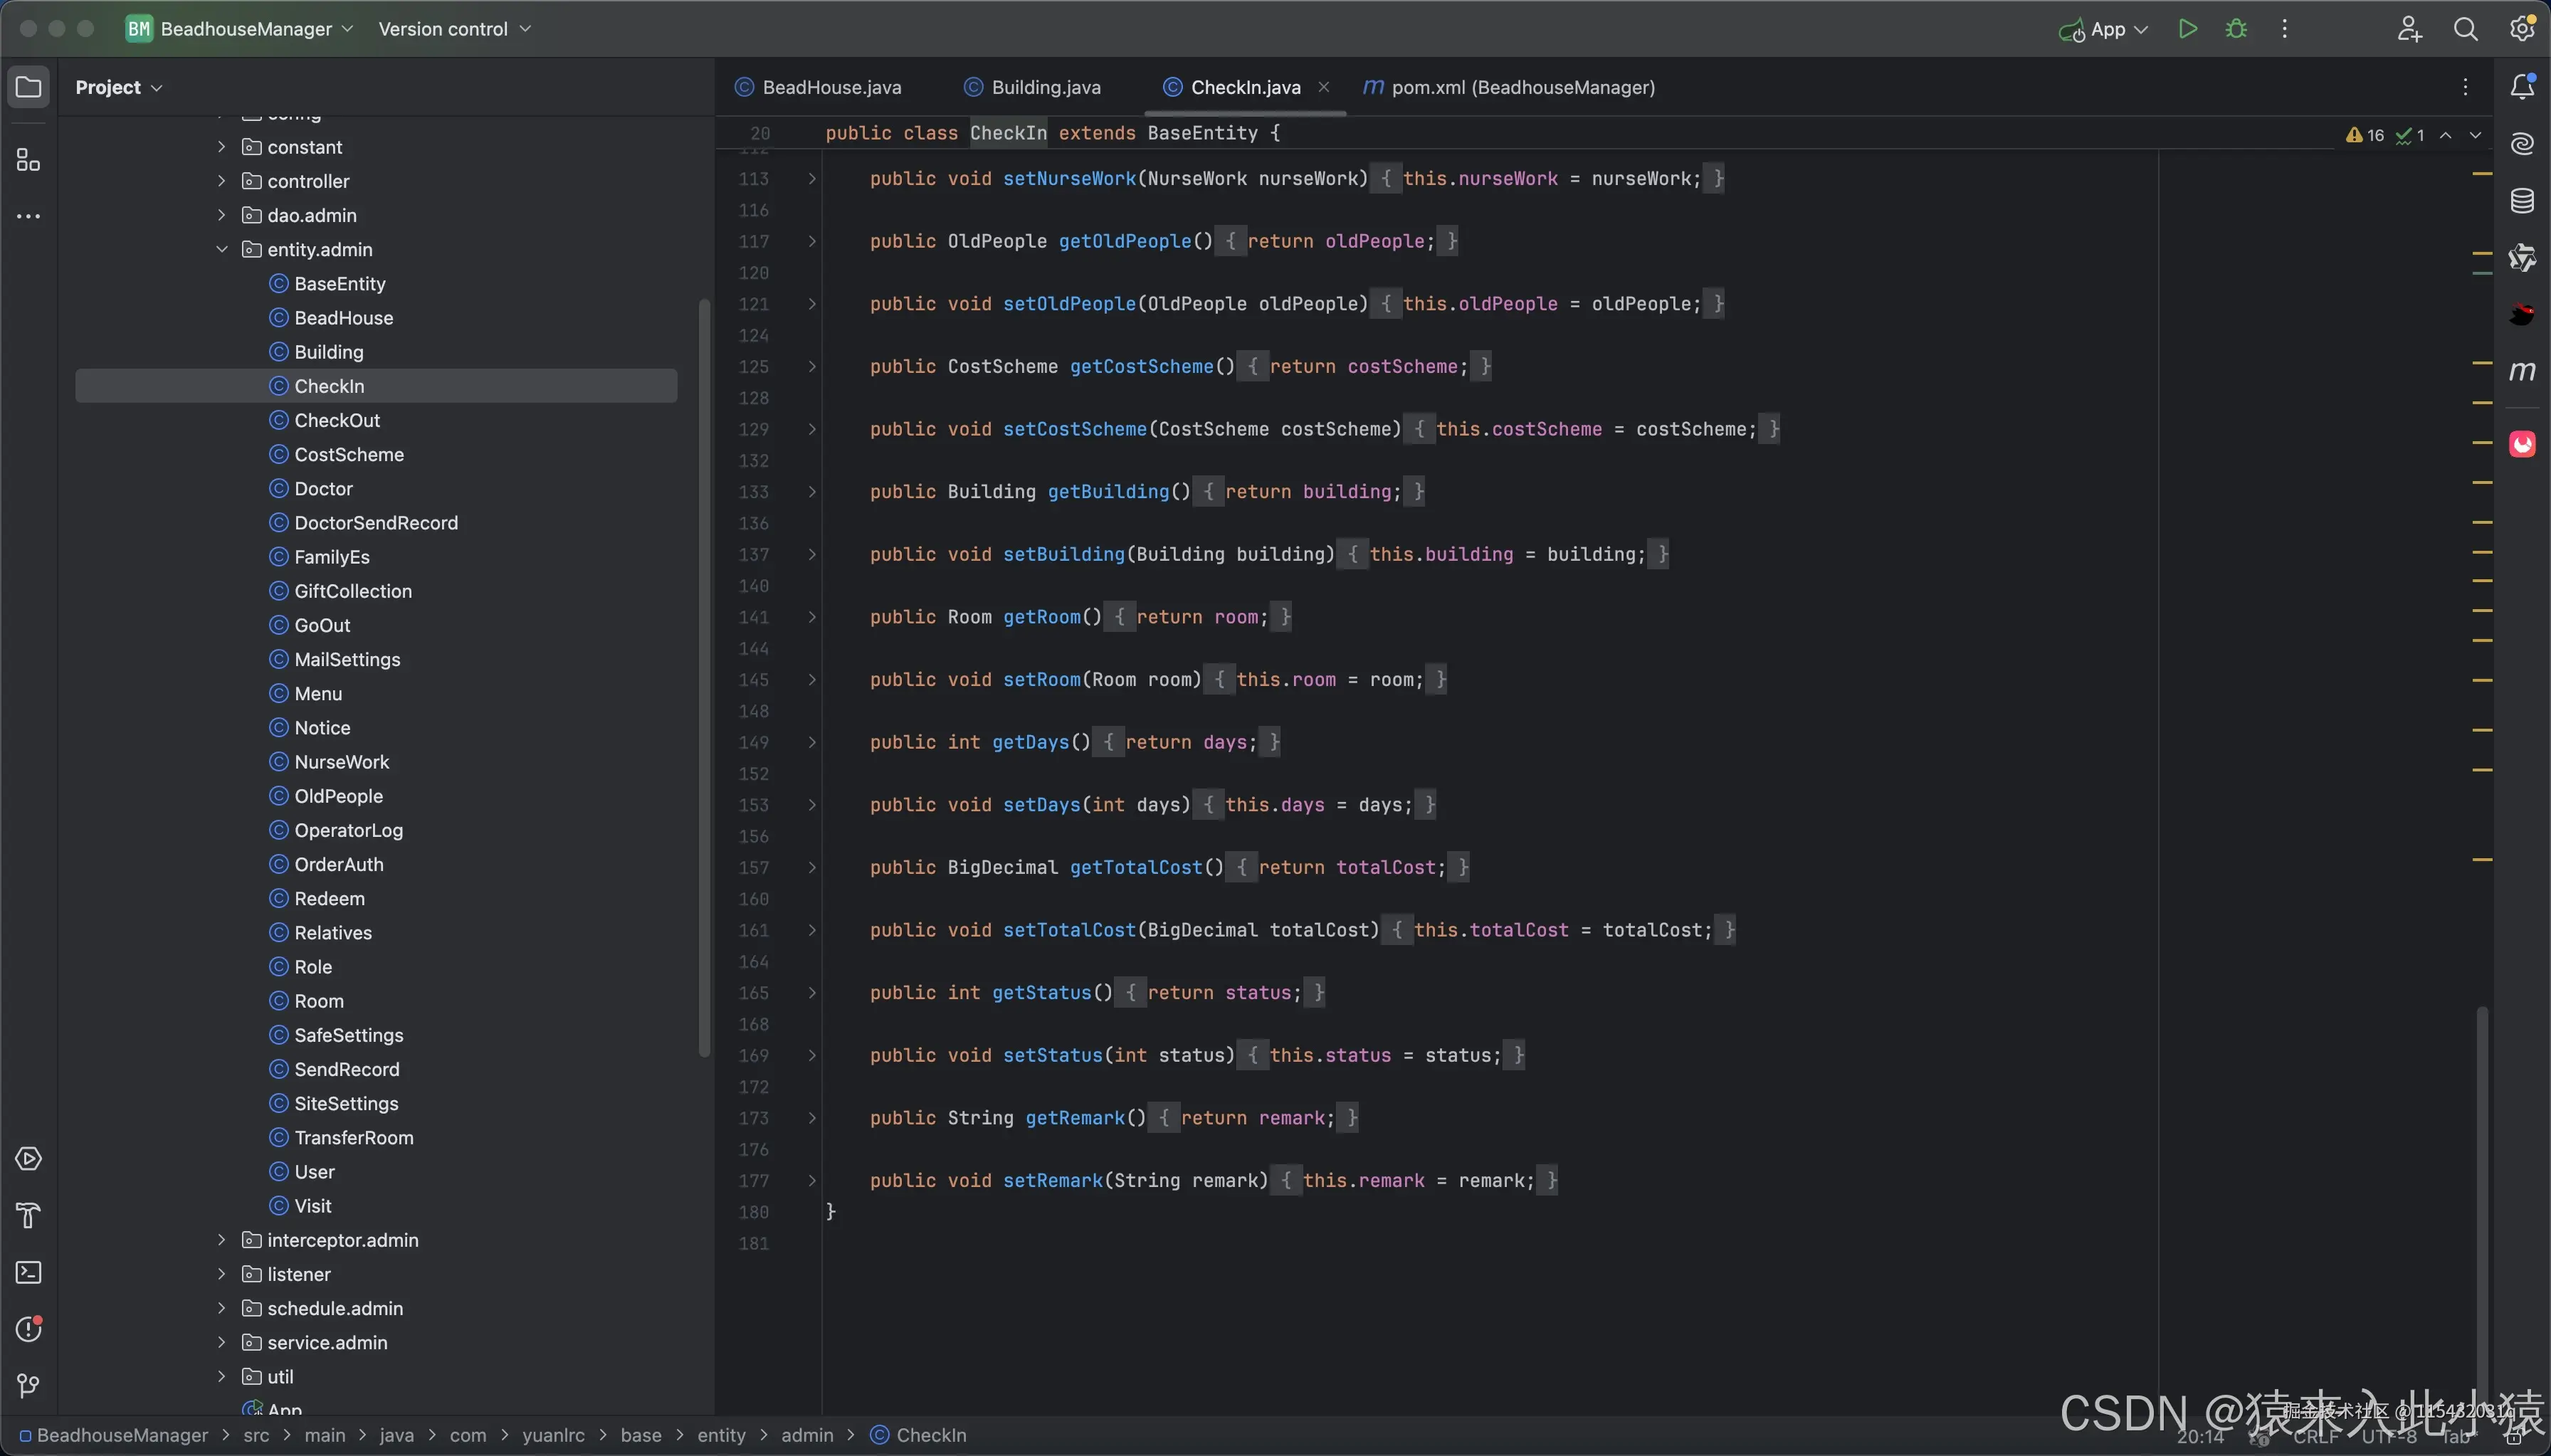Click the Debug bug icon
This screenshot has height=1456, width=2551.
pos(2236,29)
